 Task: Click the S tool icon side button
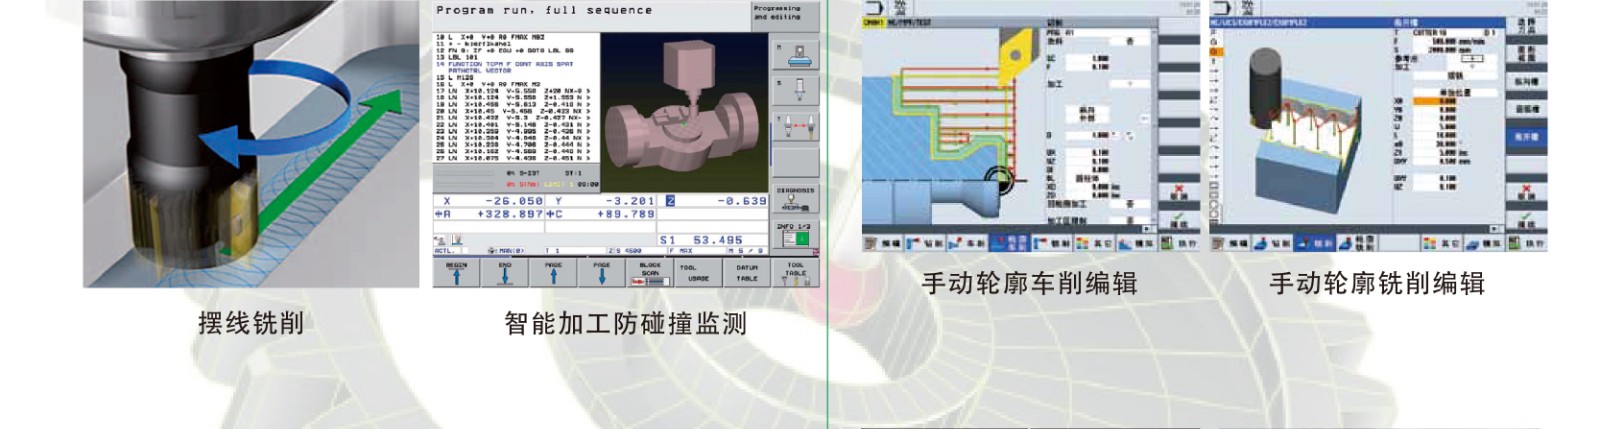pos(797,90)
